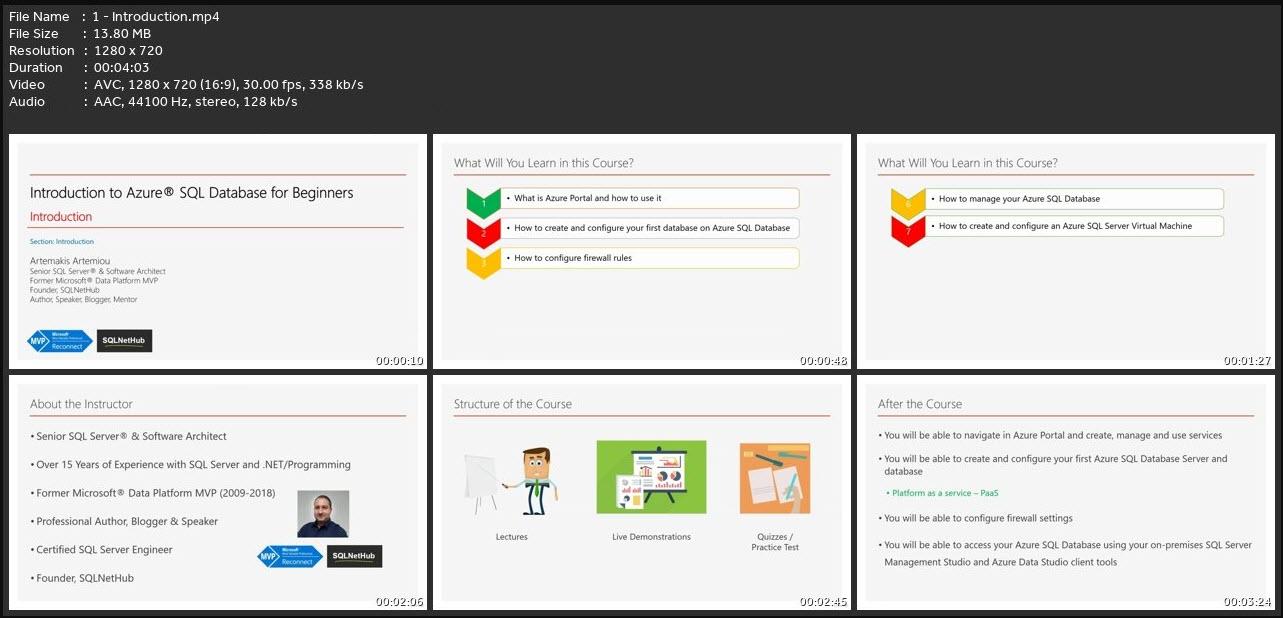Viewport: 1283px width, 618px height.
Task: Click the SQLNetHub logo under Artemakis Artemiou's title-slide credits
Action: pos(125,341)
